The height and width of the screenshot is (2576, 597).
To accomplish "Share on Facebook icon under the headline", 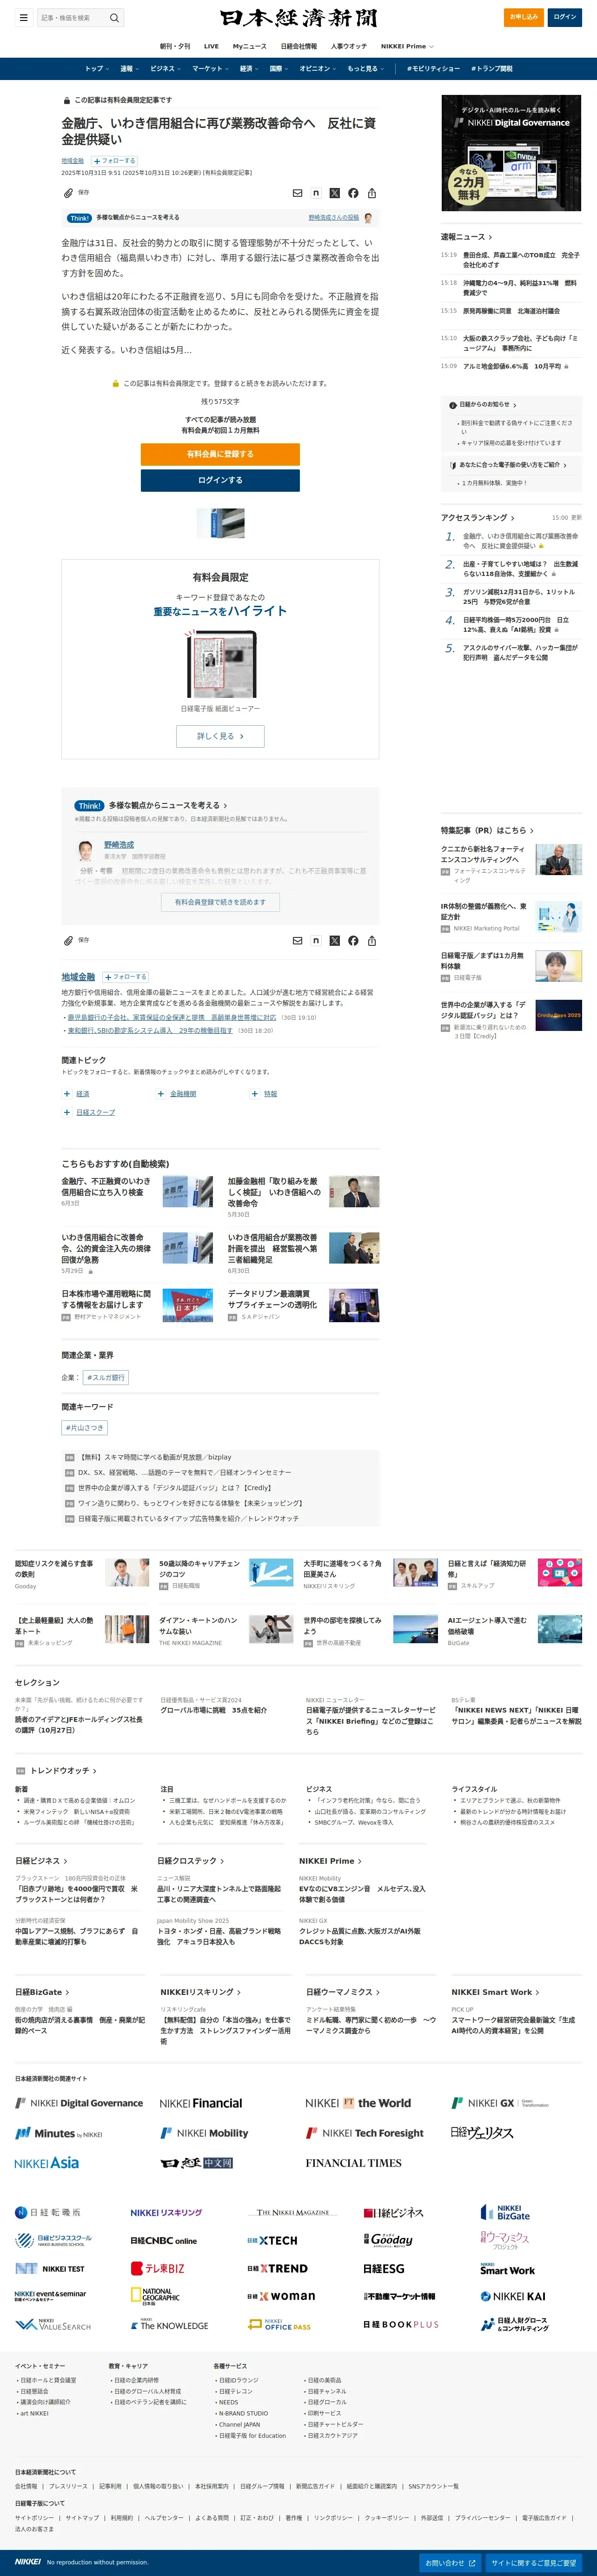I will coord(353,193).
